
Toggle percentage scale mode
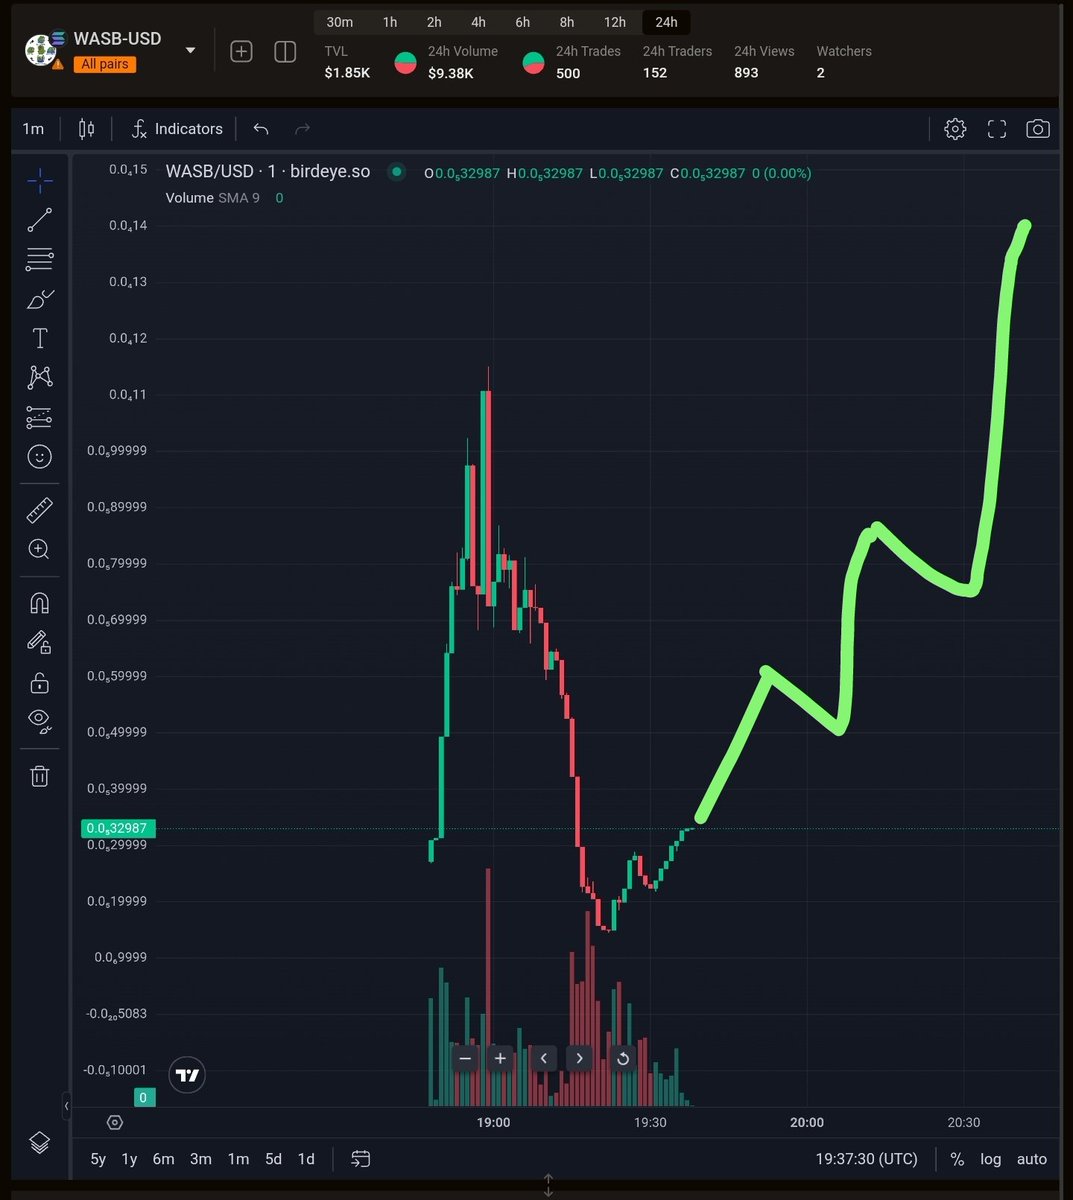[x=957, y=1159]
